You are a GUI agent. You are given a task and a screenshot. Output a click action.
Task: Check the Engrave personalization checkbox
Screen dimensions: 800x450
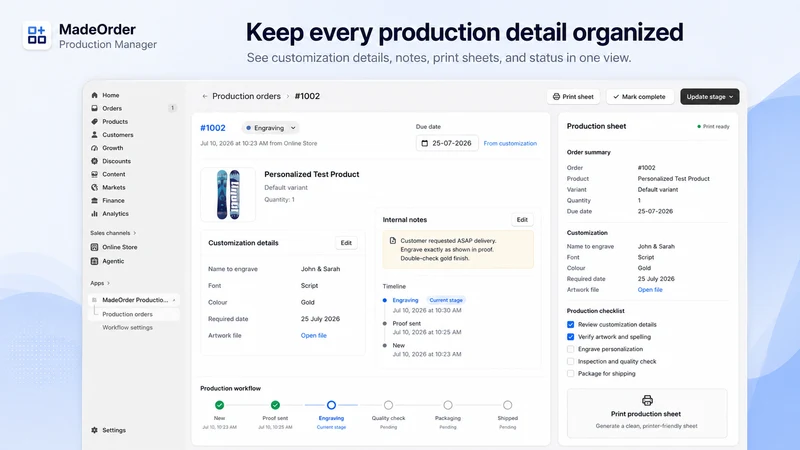(570, 349)
